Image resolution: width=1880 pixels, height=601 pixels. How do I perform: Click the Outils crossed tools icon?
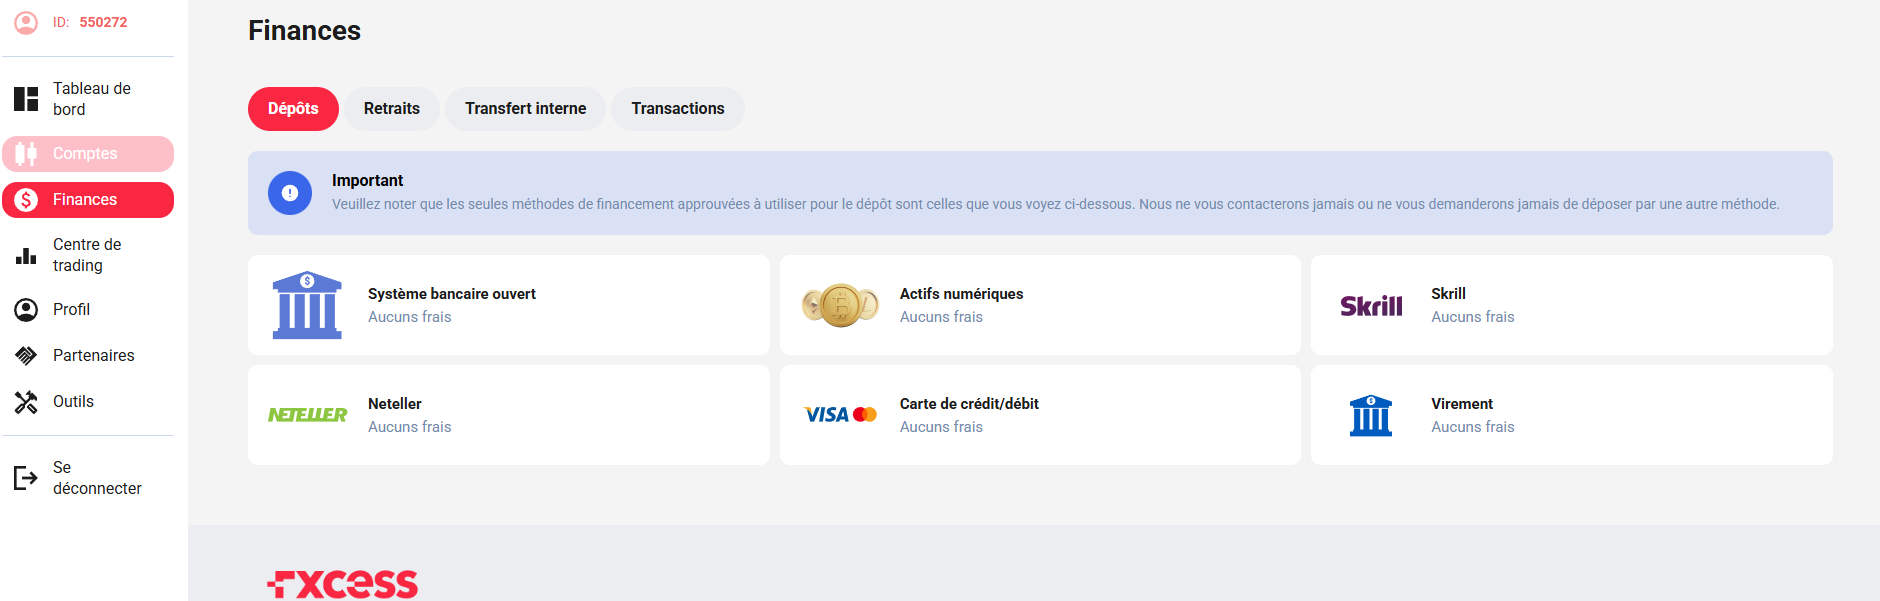point(26,402)
